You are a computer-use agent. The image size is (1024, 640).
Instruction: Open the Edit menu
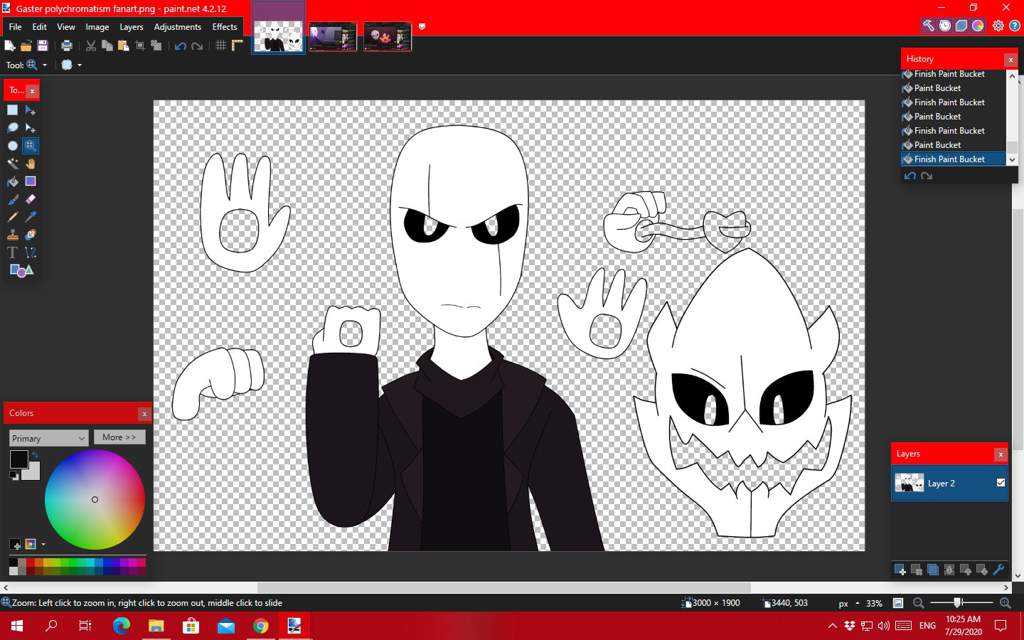click(x=39, y=27)
